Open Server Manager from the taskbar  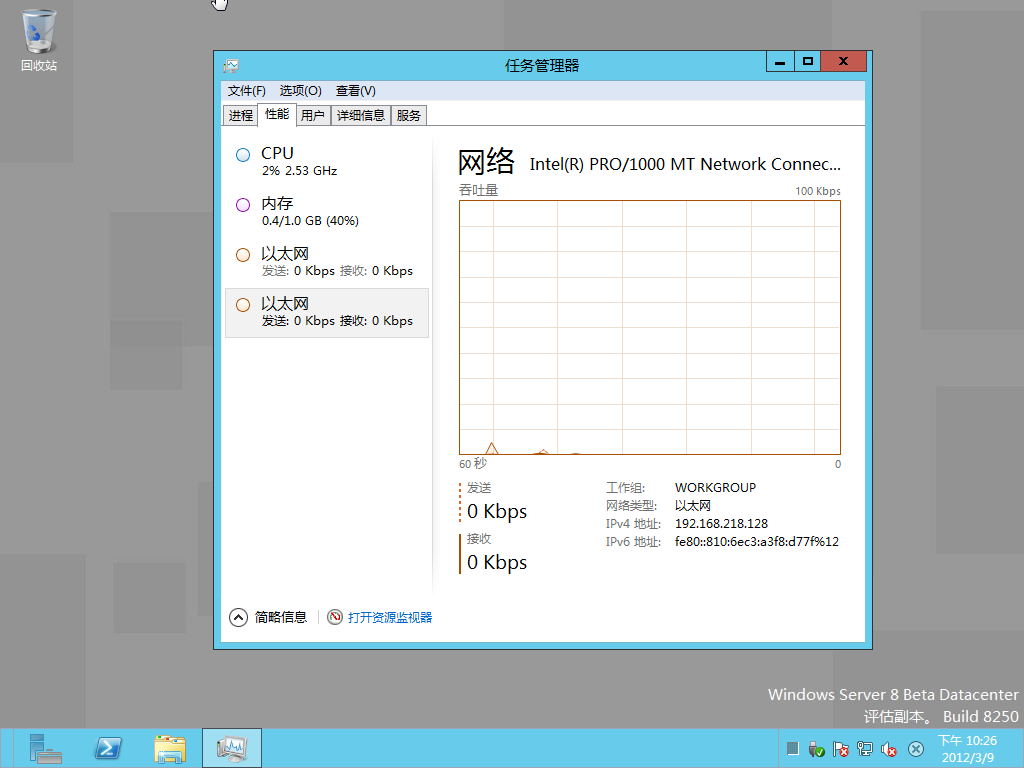pos(45,748)
